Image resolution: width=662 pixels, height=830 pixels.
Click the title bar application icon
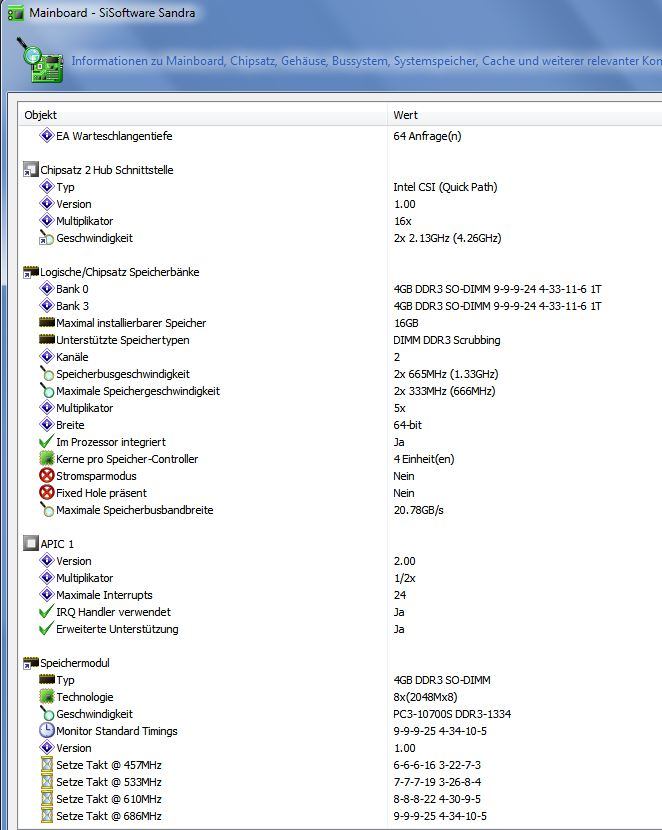click(15, 13)
